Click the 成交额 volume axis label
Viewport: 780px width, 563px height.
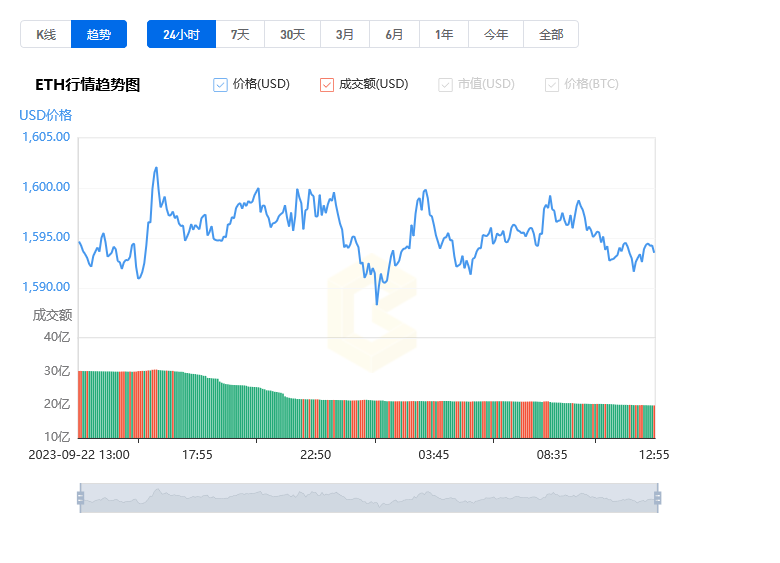tap(52, 315)
